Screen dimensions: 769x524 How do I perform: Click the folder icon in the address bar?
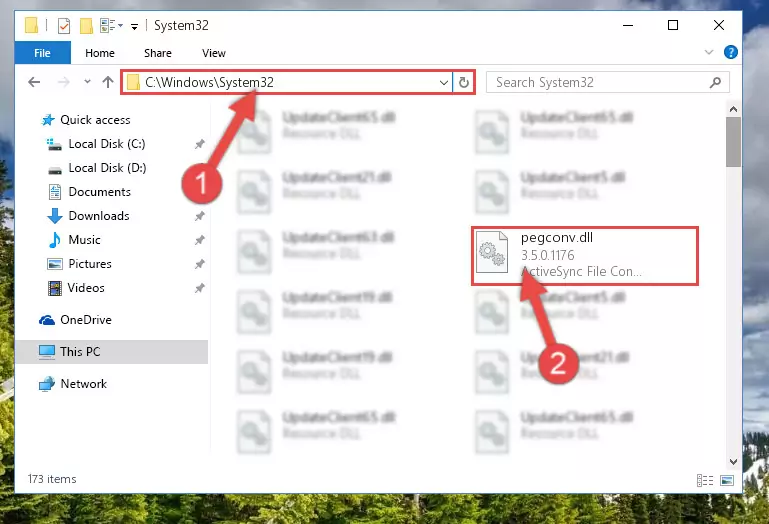tap(133, 82)
